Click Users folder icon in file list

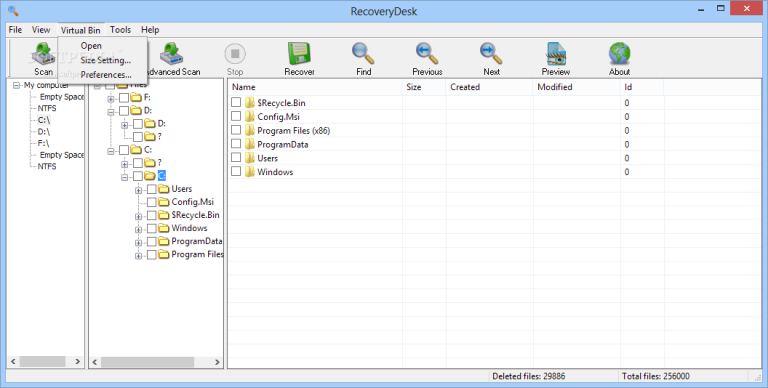[250, 158]
